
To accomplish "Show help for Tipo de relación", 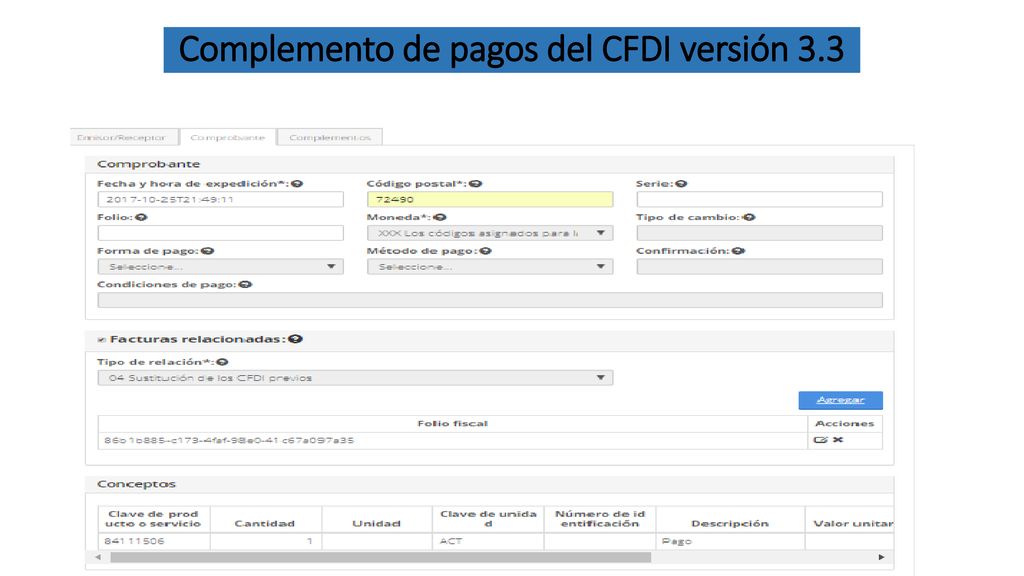I will click(223, 362).
